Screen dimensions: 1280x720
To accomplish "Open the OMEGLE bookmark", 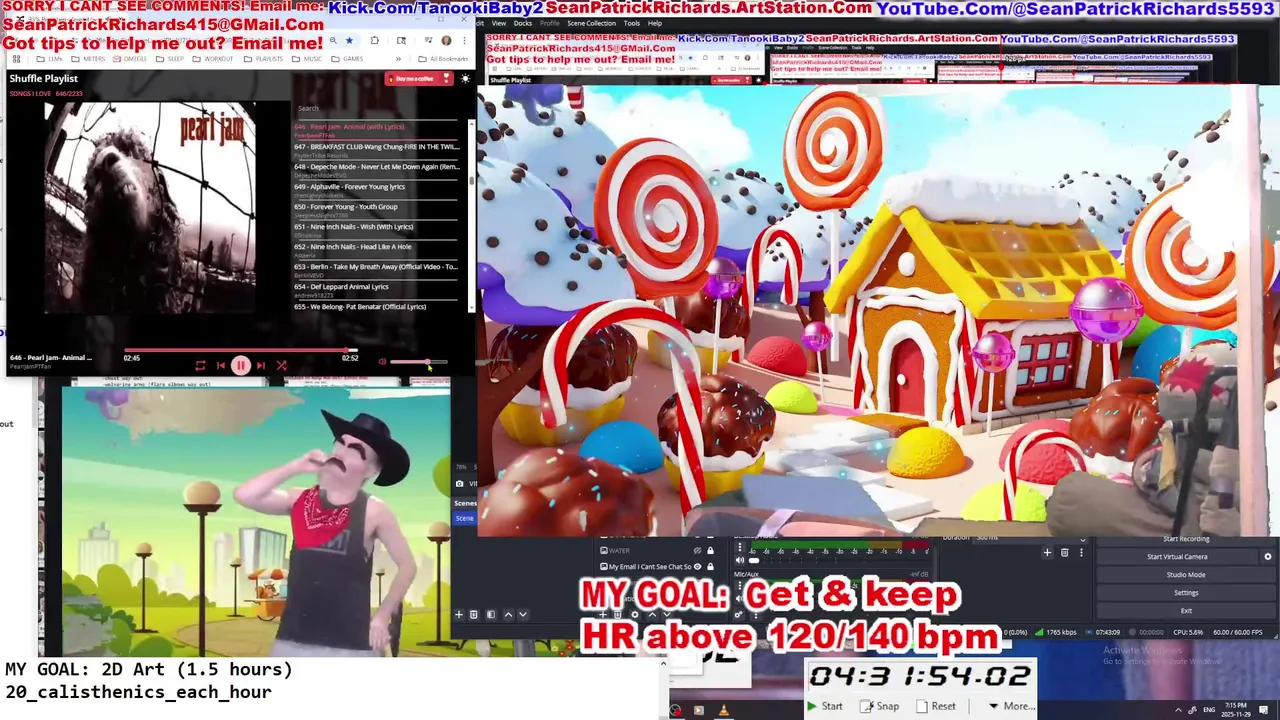I will pyautogui.click(x=130, y=59).
